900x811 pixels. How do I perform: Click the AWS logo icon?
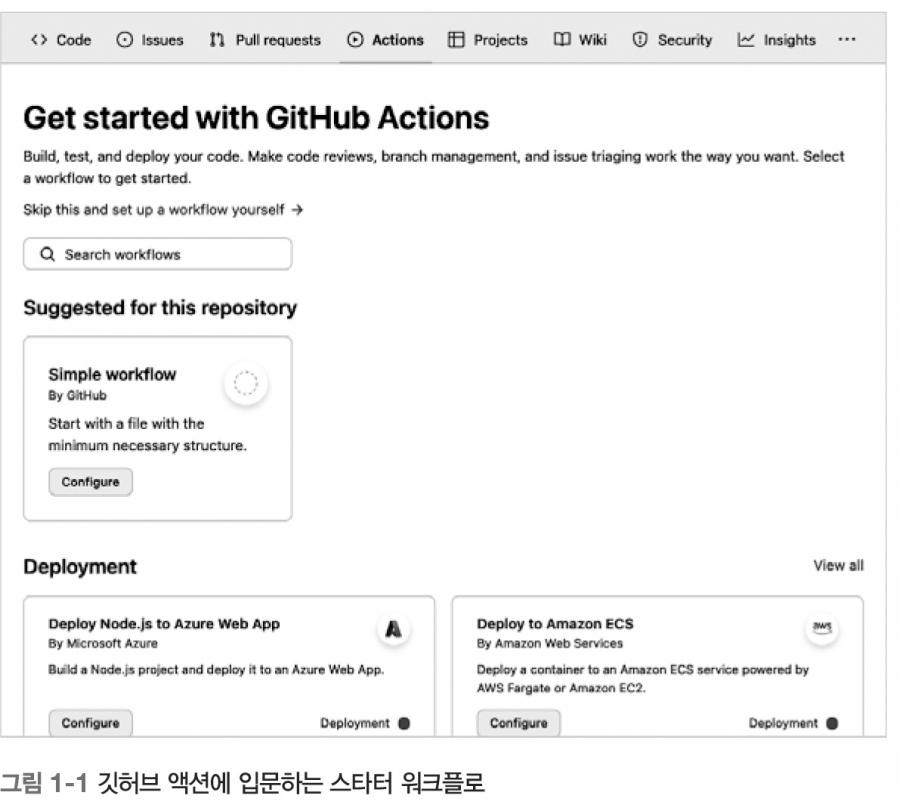[x=822, y=630]
